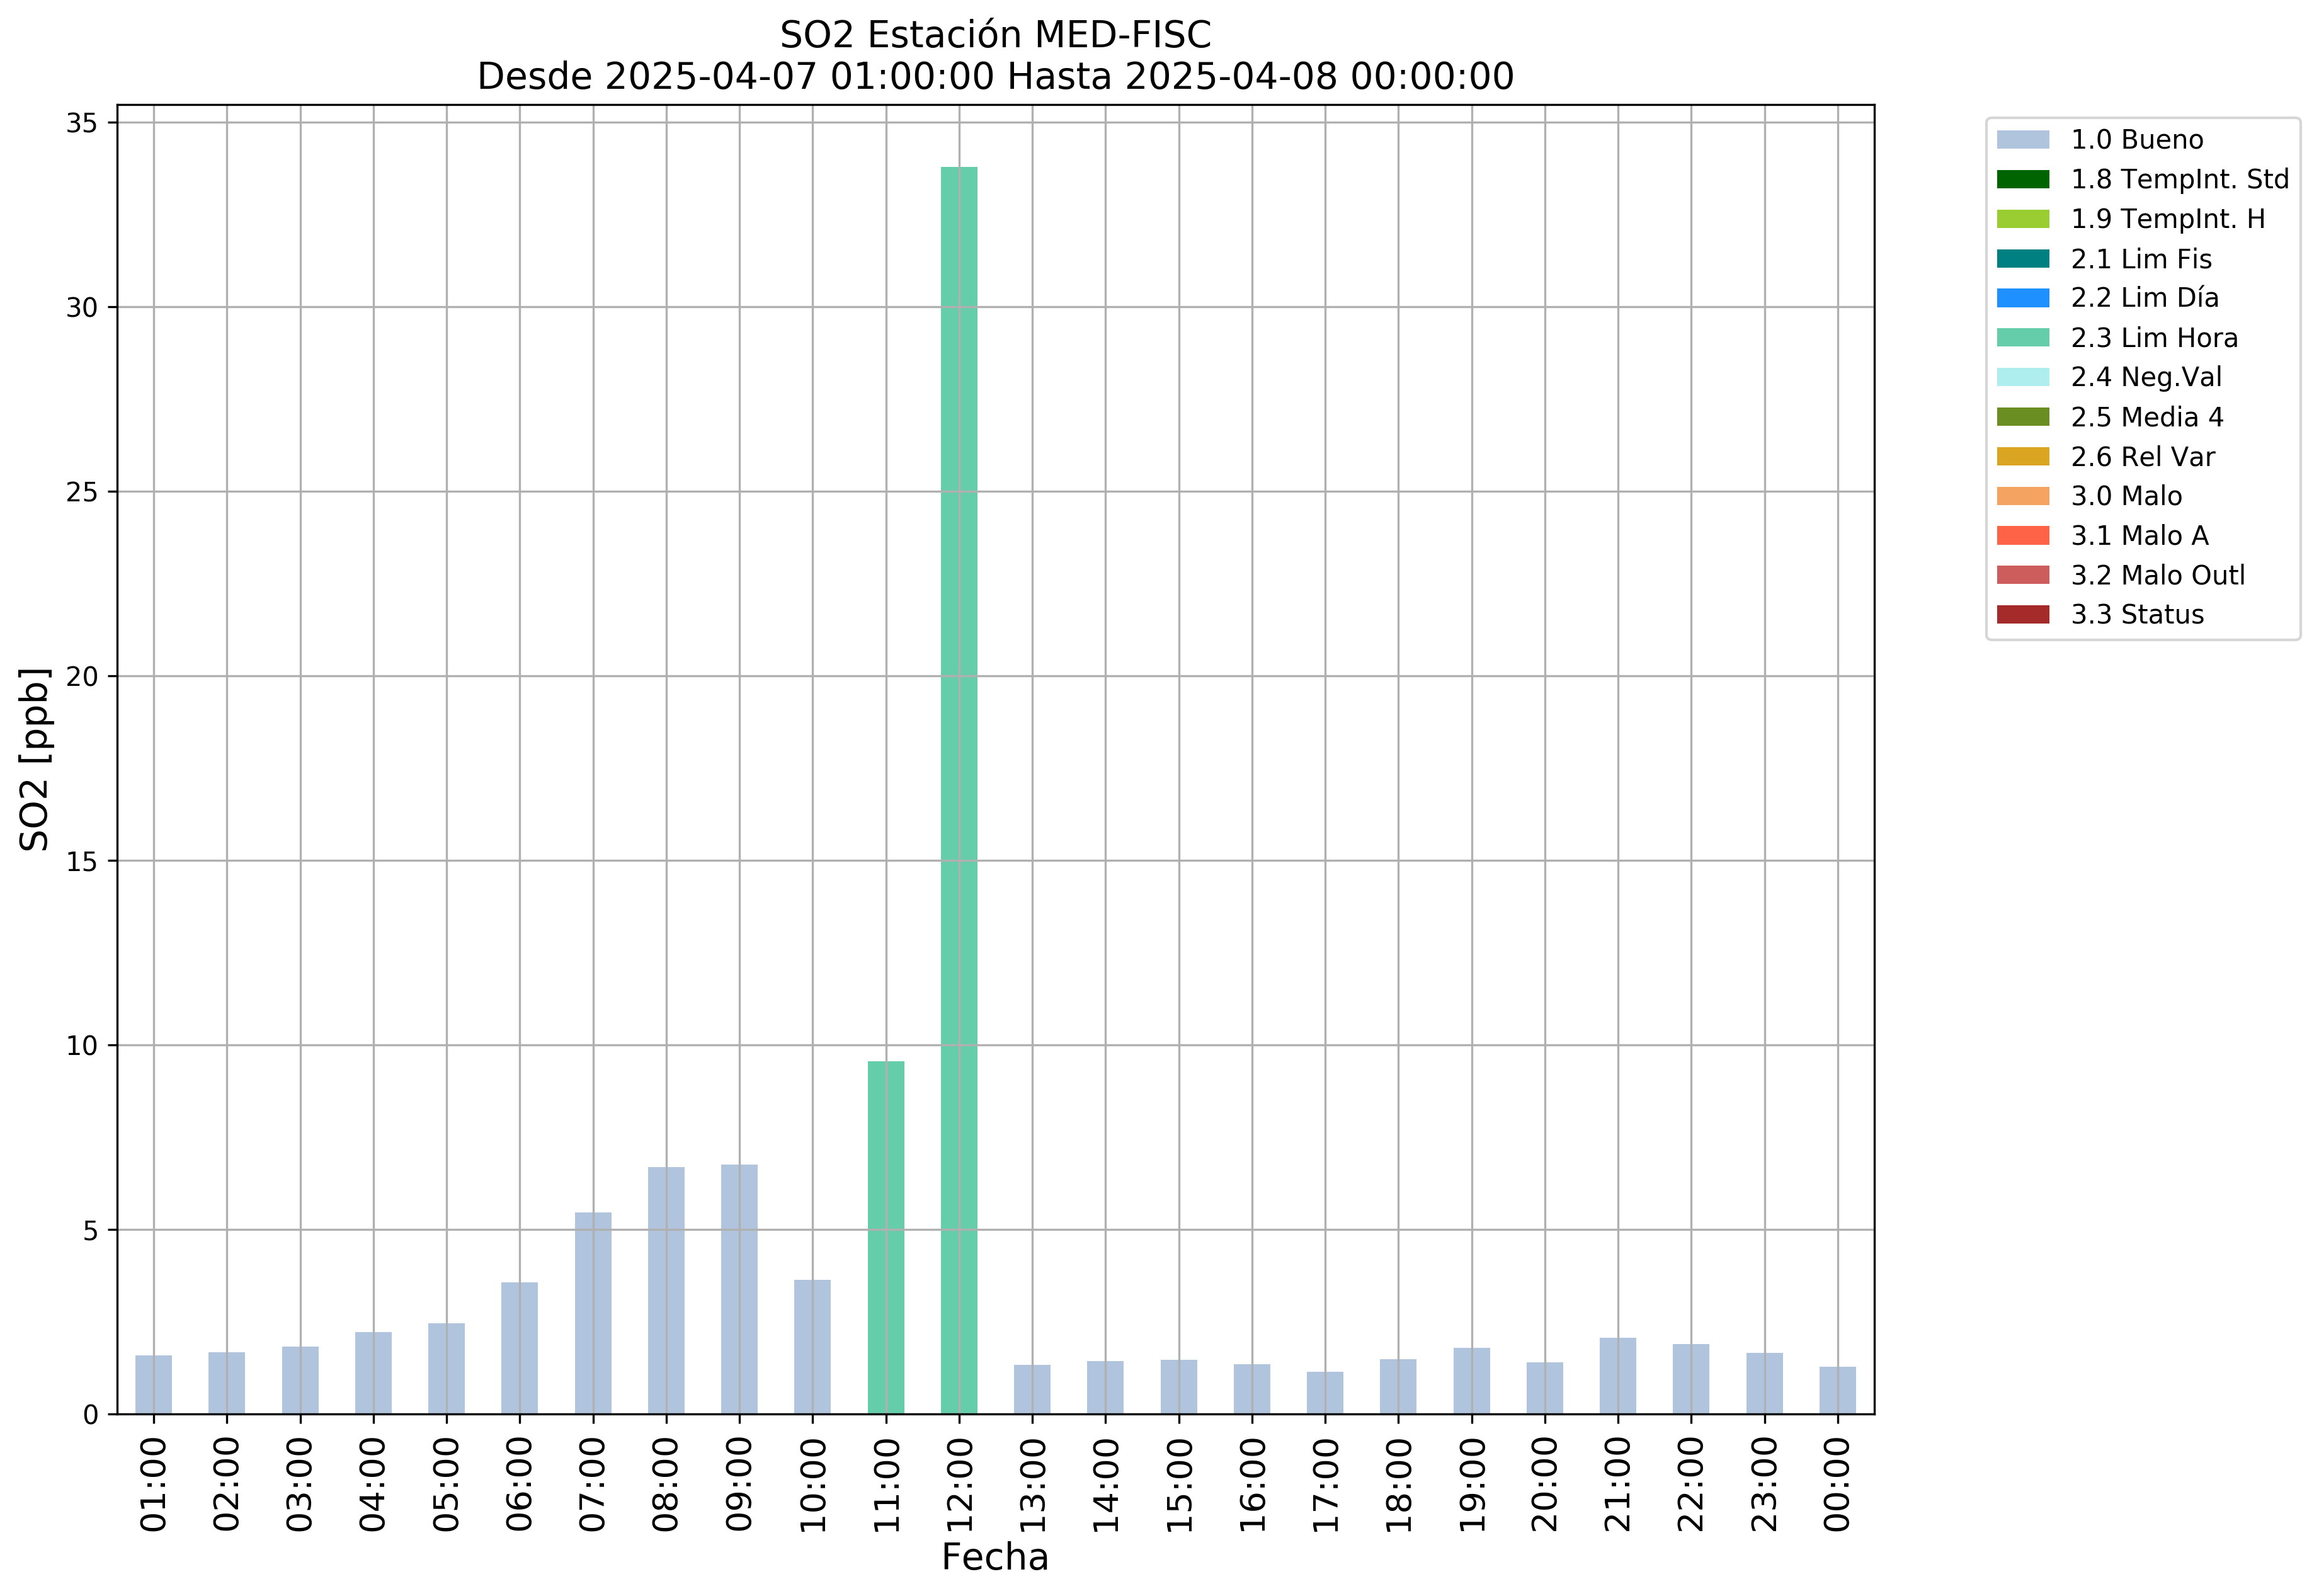Click the '00:00' x-axis tick label

[x=1838, y=1485]
